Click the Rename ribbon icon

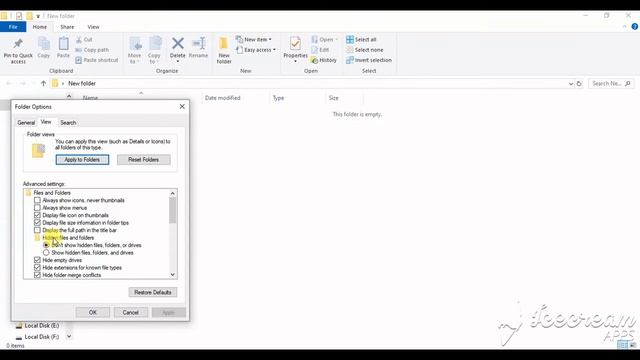point(198,43)
